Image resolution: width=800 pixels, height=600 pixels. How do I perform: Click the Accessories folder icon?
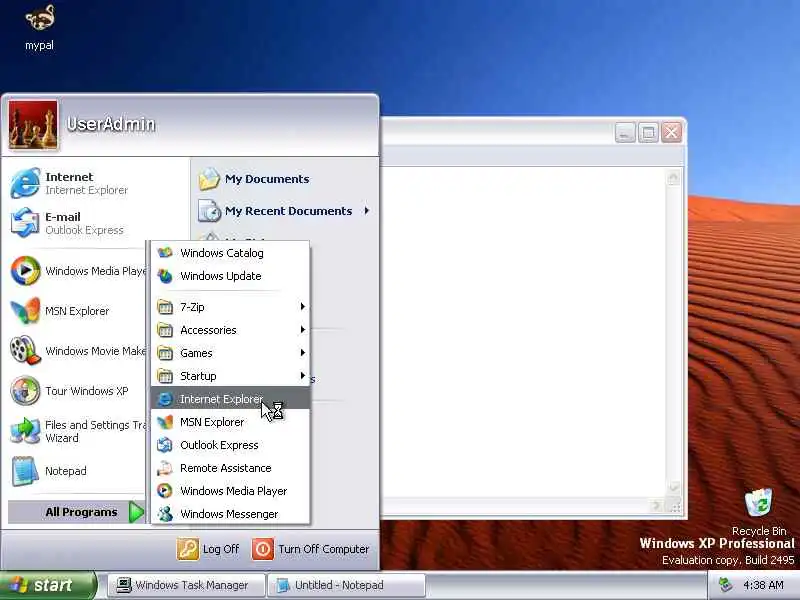pos(165,330)
